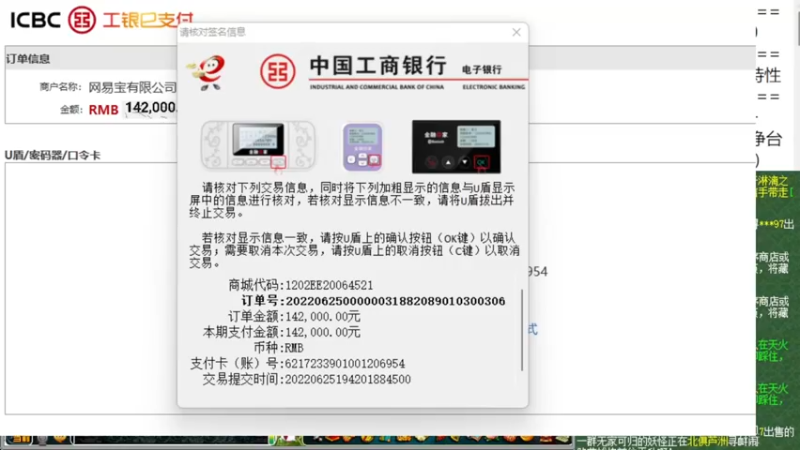Click the ICBC mascot icon in dialog
This screenshot has width=800, height=450.
coord(208,73)
